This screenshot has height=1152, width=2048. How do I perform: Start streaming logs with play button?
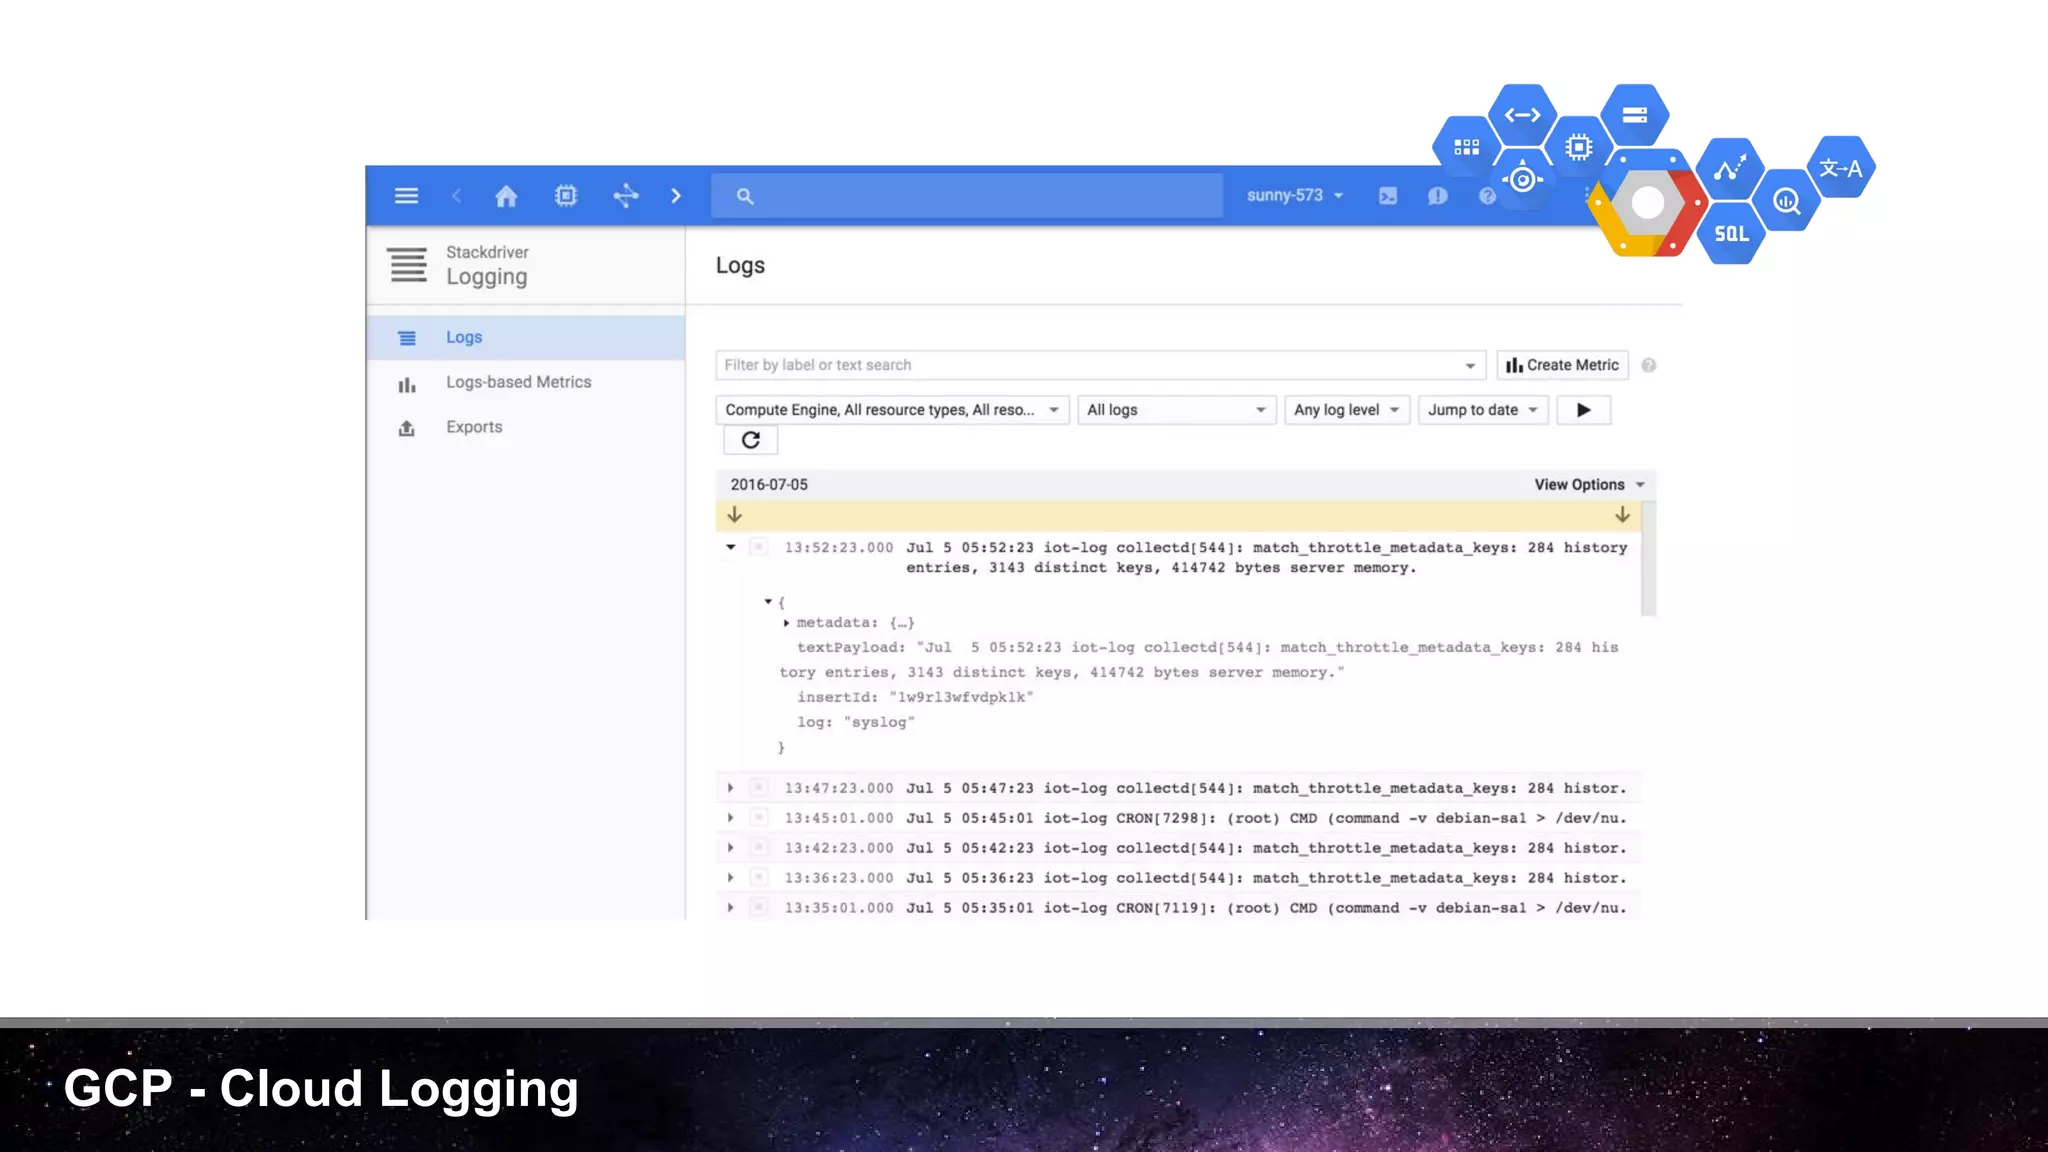(1584, 410)
